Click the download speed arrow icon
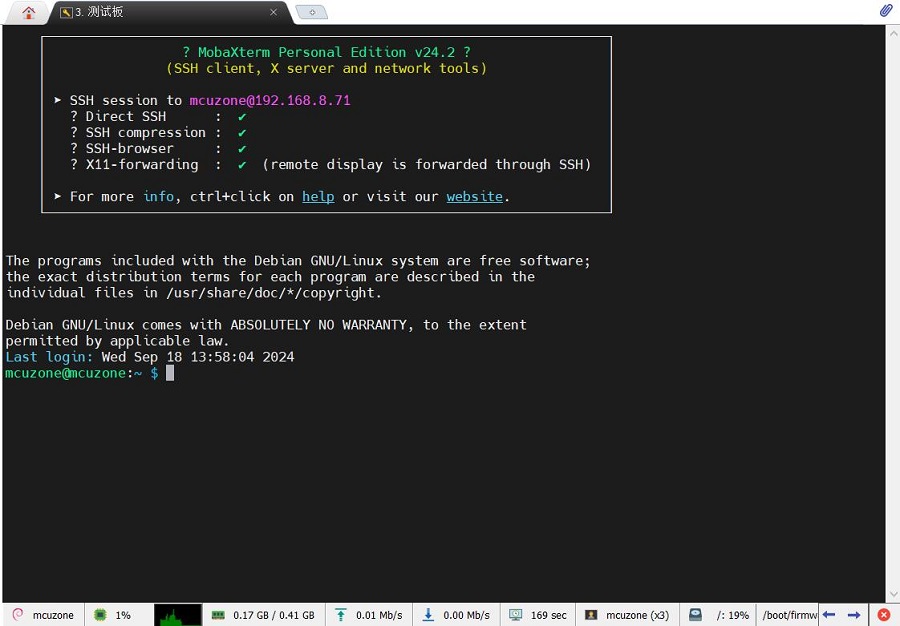 coord(428,615)
